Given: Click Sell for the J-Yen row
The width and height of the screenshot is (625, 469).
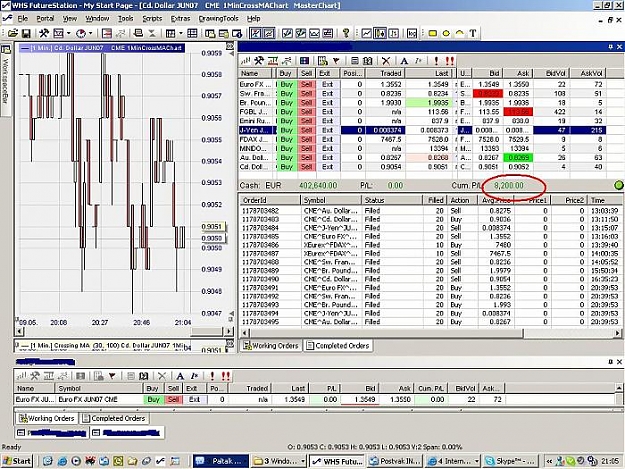Looking at the screenshot, I should [x=306, y=130].
